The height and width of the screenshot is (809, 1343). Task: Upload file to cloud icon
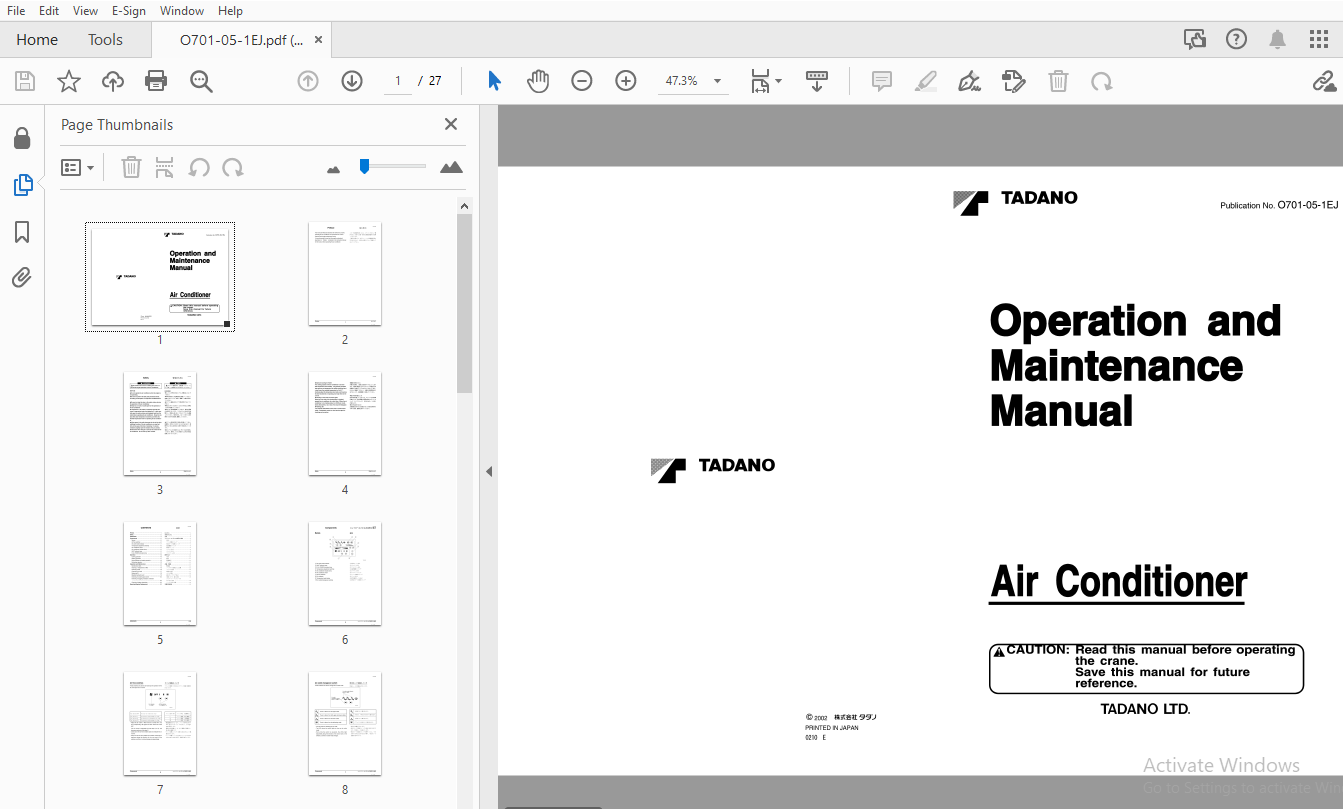pyautogui.click(x=113, y=81)
